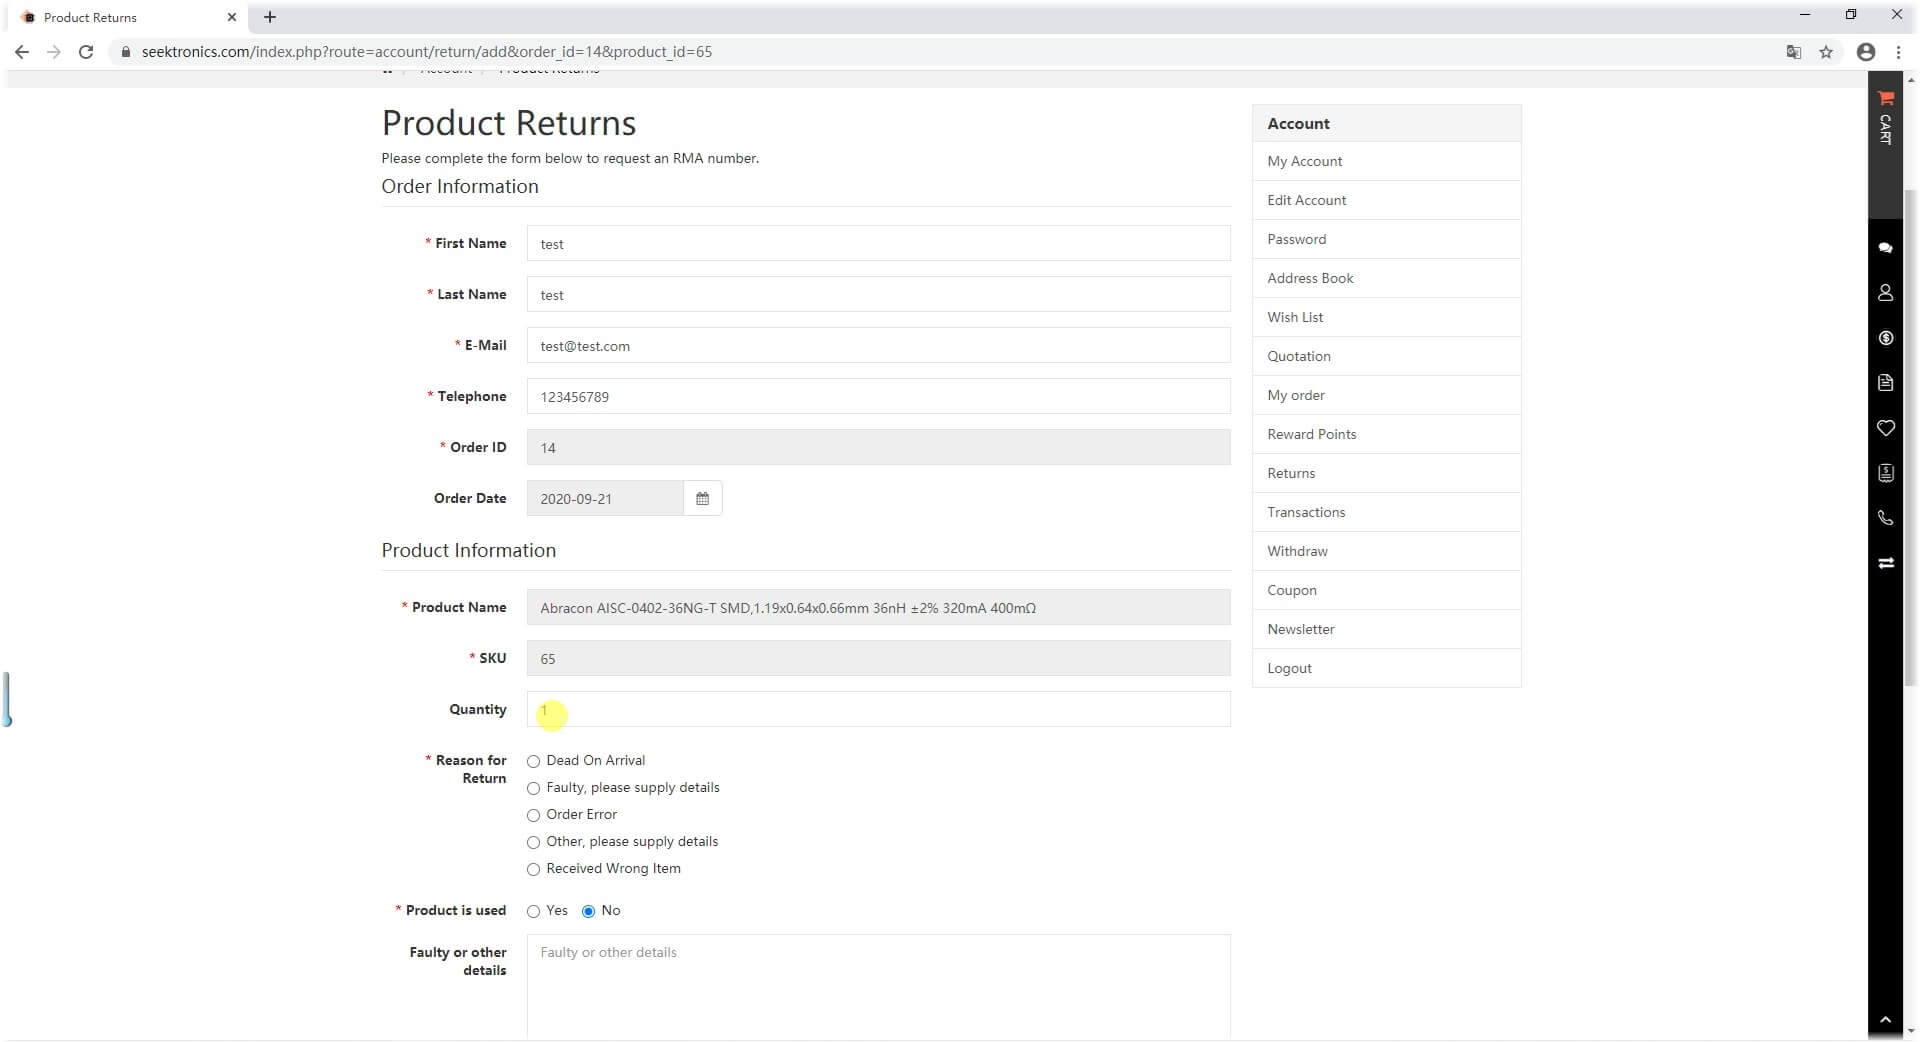Select Faulty, please supply details reason
This screenshot has height=1042, width=1920.
pyautogui.click(x=533, y=788)
